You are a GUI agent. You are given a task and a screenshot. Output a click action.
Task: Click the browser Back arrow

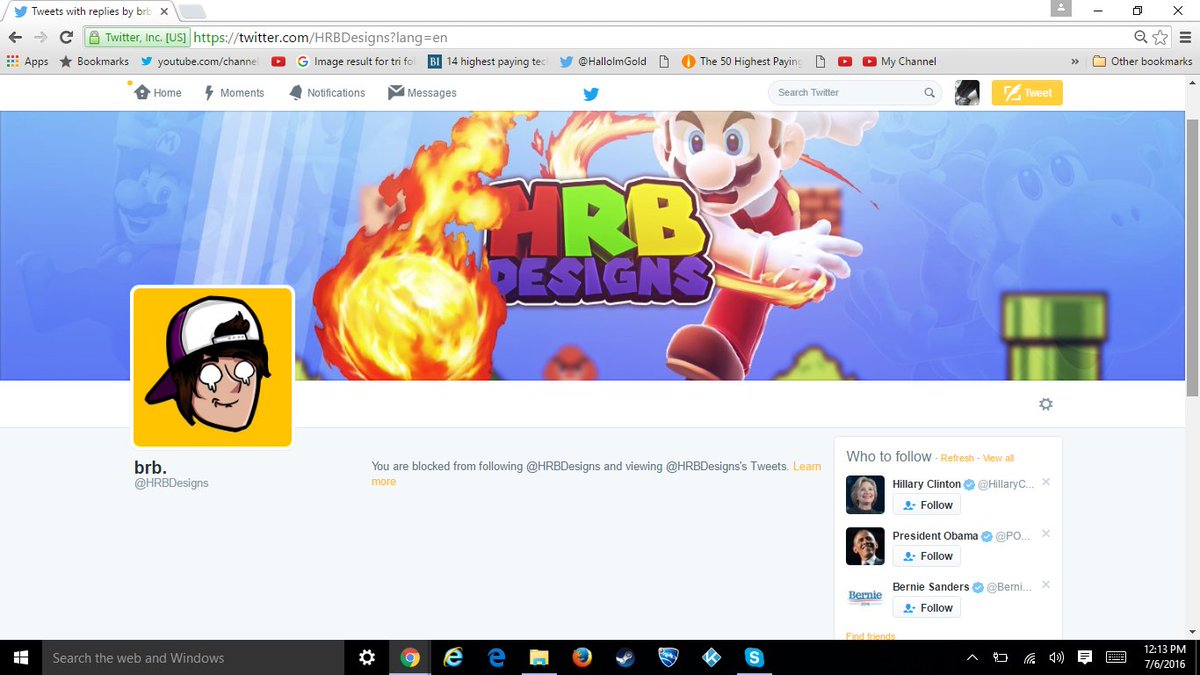(x=15, y=37)
